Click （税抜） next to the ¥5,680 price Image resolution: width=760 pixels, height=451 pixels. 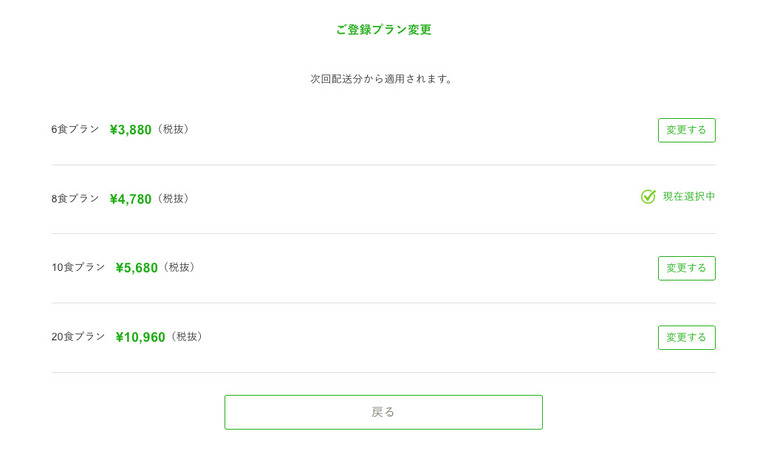(x=179, y=268)
